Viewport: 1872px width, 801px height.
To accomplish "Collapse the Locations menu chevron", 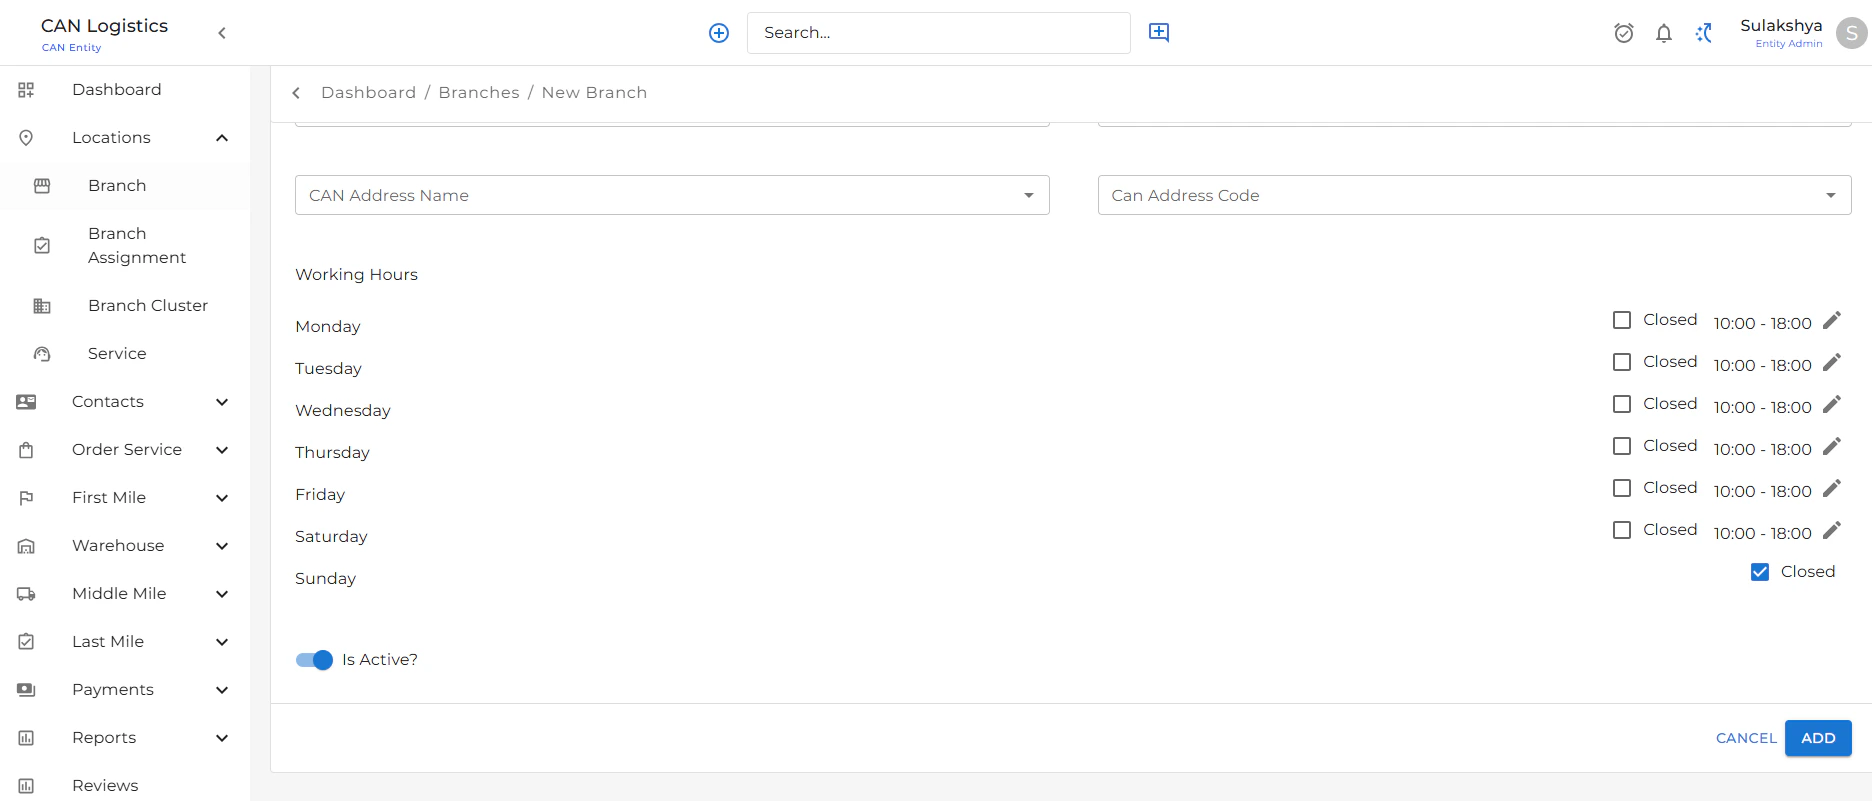I will [222, 138].
